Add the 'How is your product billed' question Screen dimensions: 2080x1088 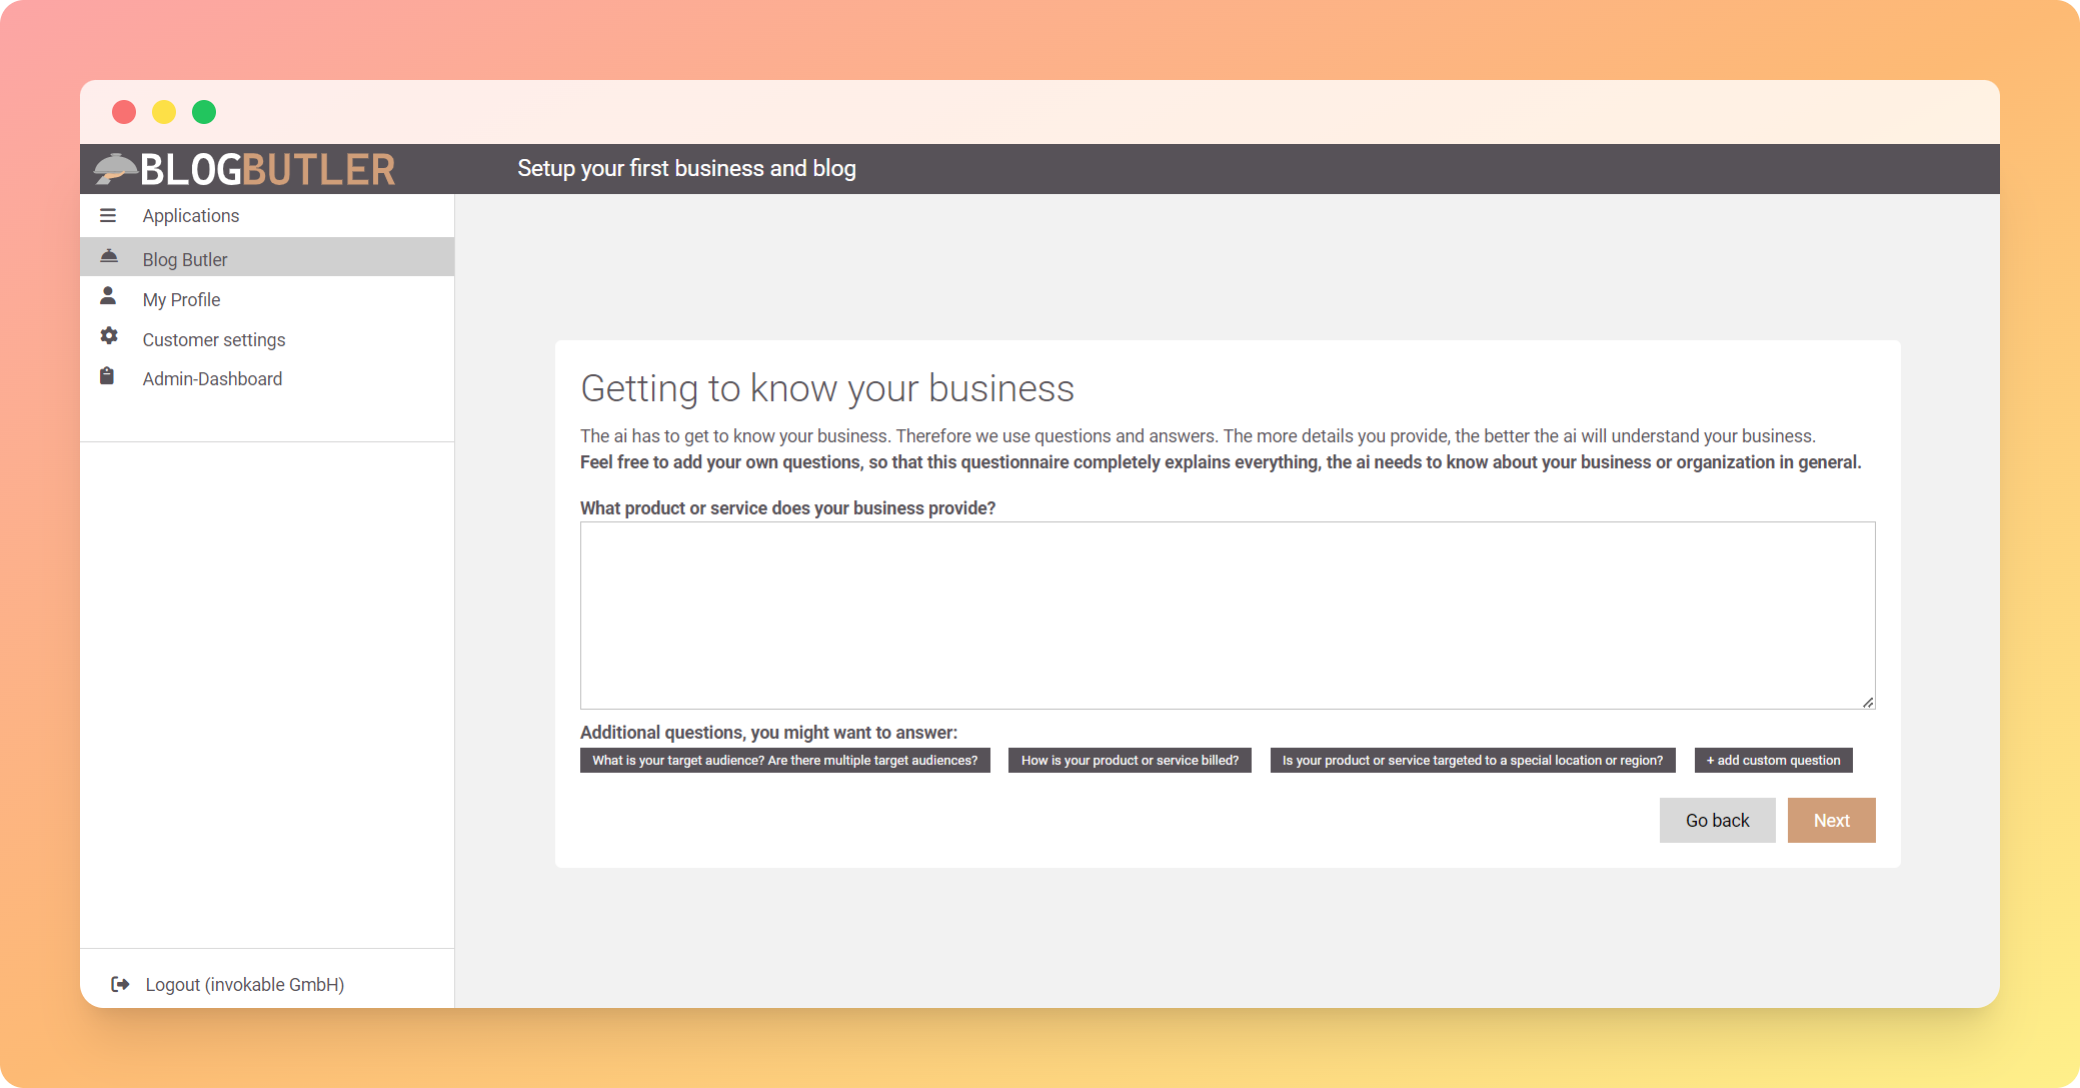coord(1129,761)
